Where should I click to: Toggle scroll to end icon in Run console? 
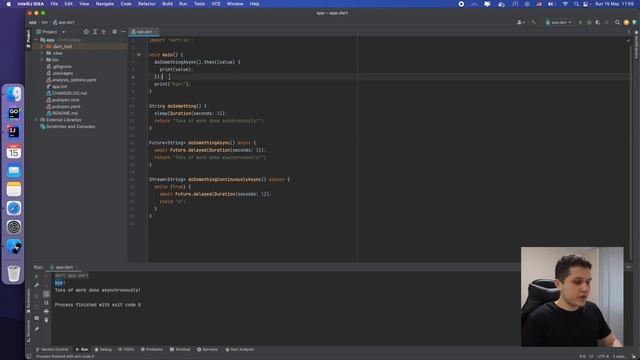pos(46,302)
